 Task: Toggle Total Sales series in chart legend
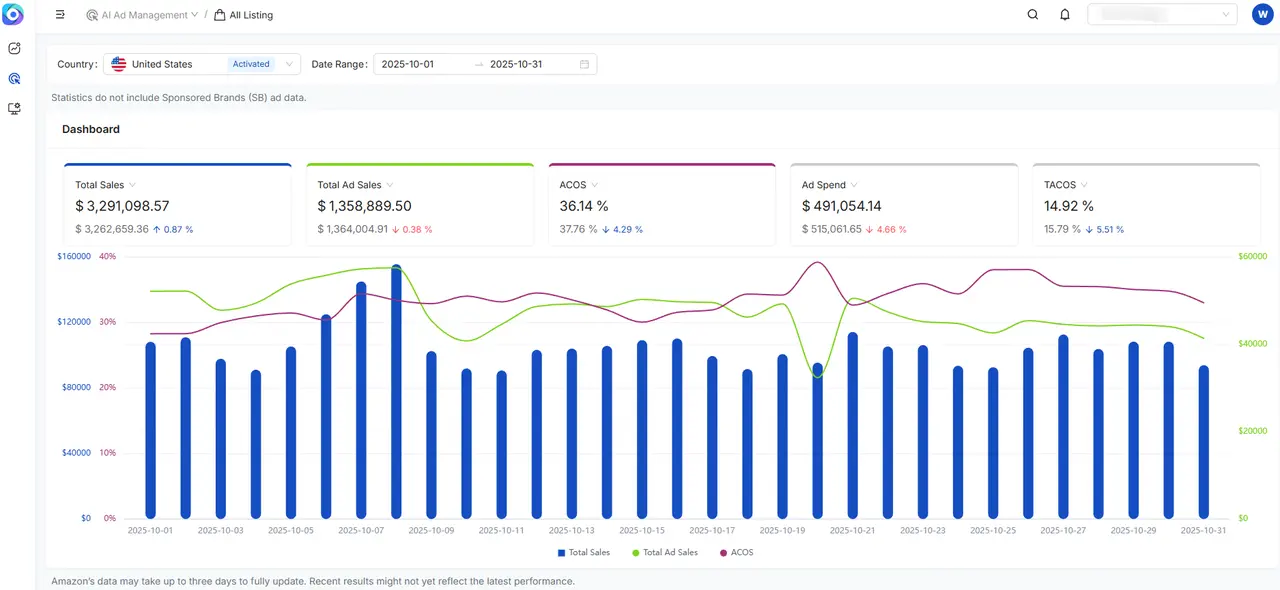click(x=583, y=552)
